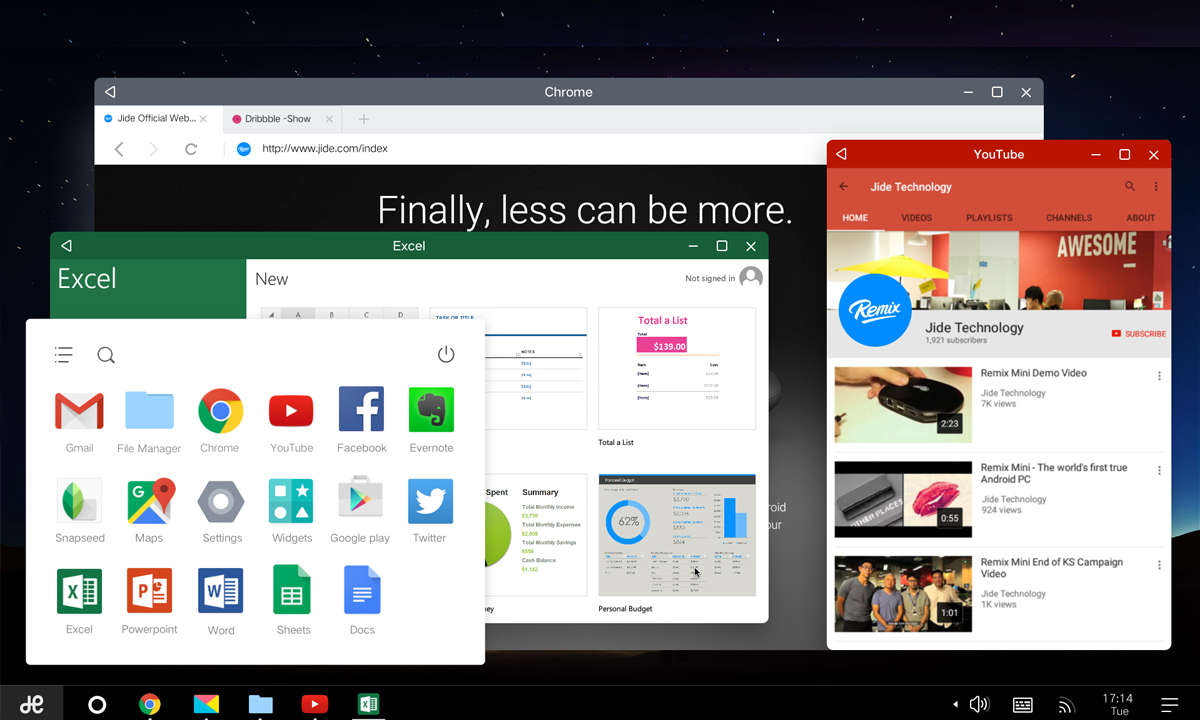Click the circle home button in taskbar
Image resolution: width=1200 pixels, height=720 pixels.
[x=97, y=704]
